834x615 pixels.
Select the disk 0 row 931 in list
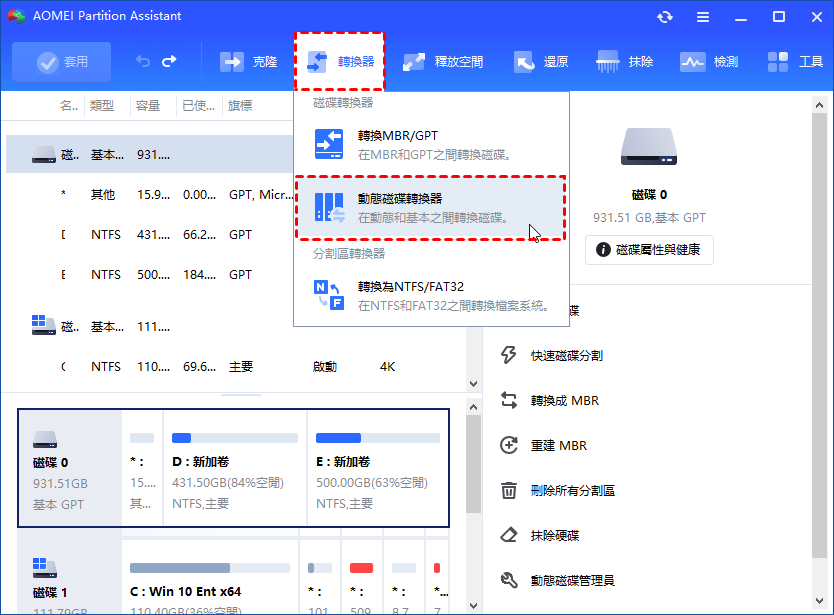(x=149, y=154)
